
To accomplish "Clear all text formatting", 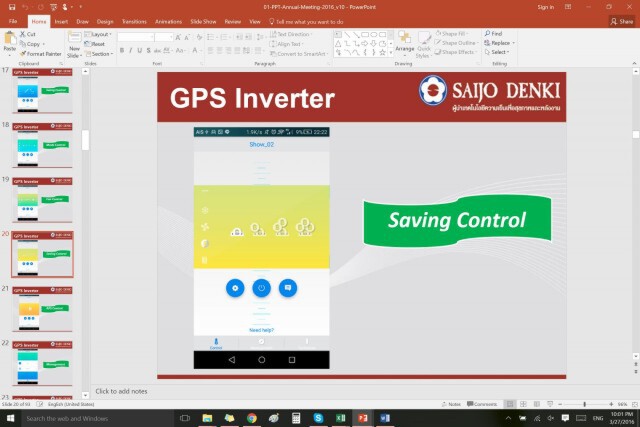I will coord(199,37).
